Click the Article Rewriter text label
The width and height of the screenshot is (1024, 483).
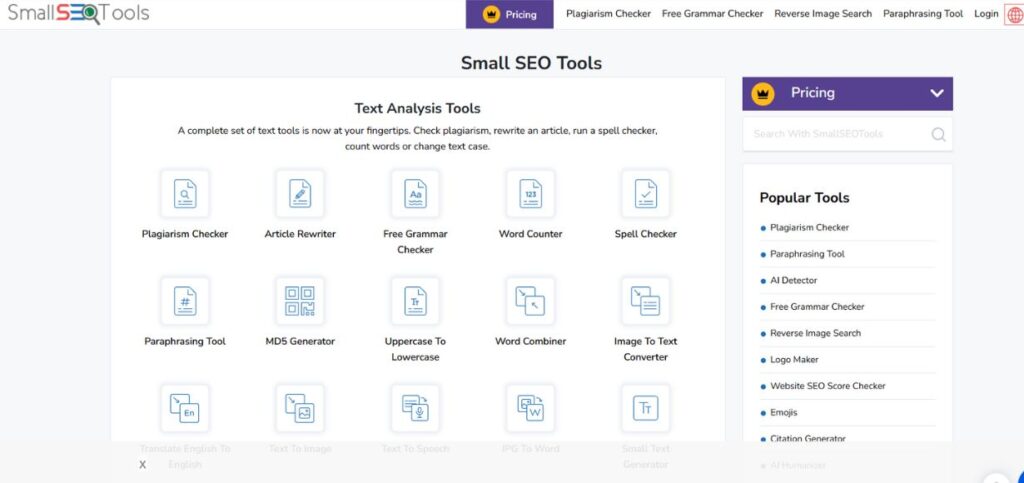[300, 234]
